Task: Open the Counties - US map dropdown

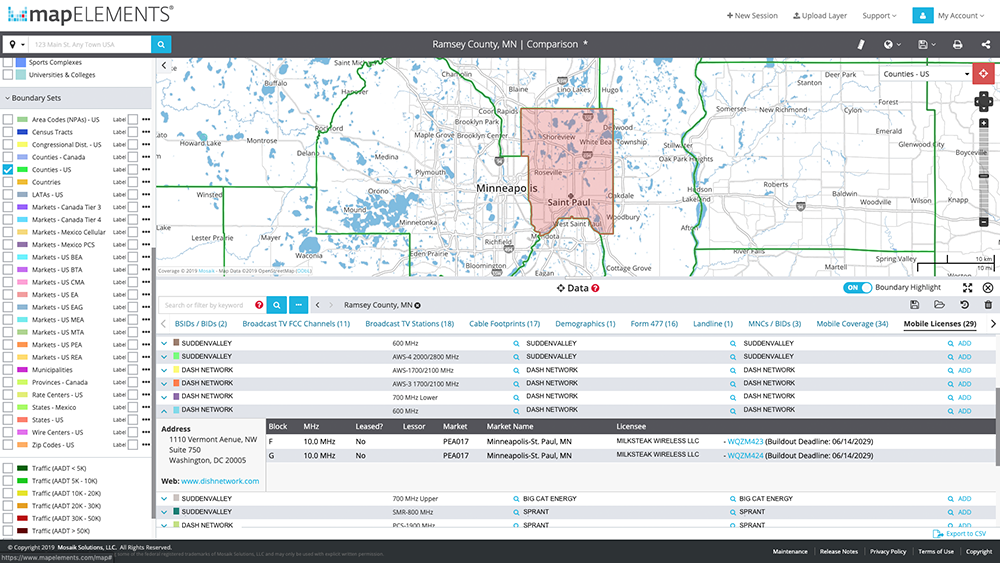Action: tap(927, 74)
